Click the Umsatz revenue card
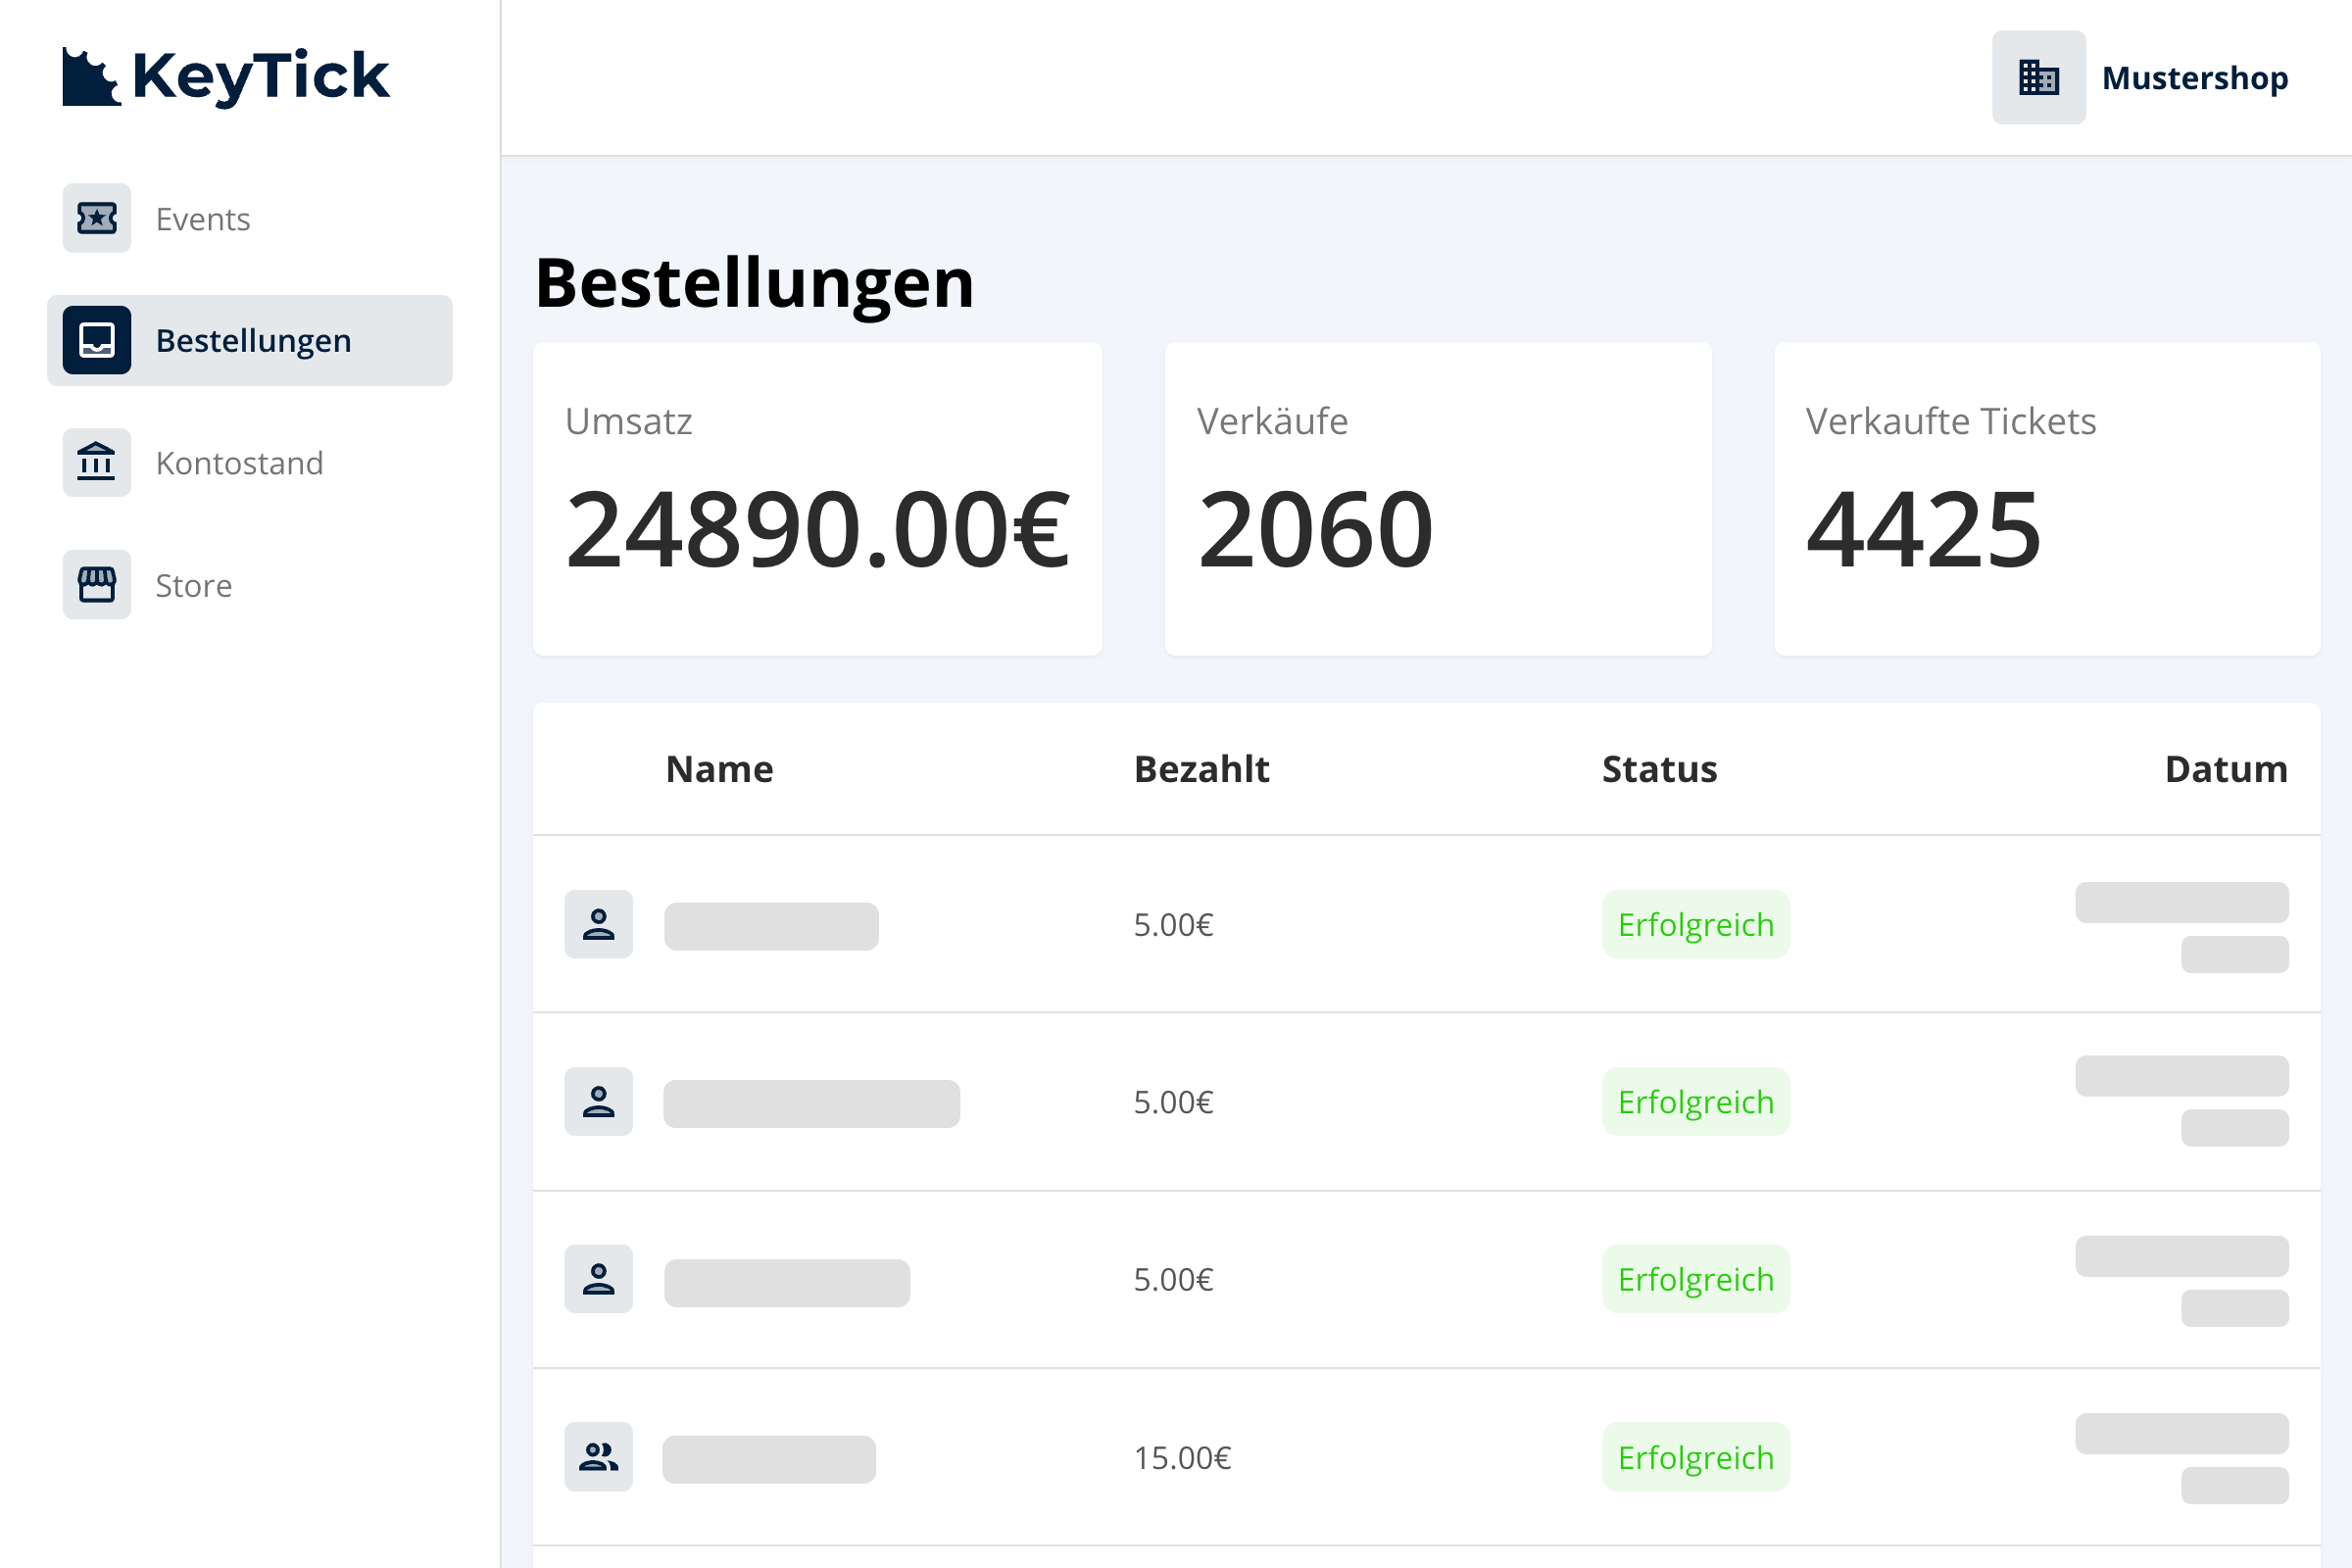Viewport: 2352px width, 1568px height. tap(817, 498)
